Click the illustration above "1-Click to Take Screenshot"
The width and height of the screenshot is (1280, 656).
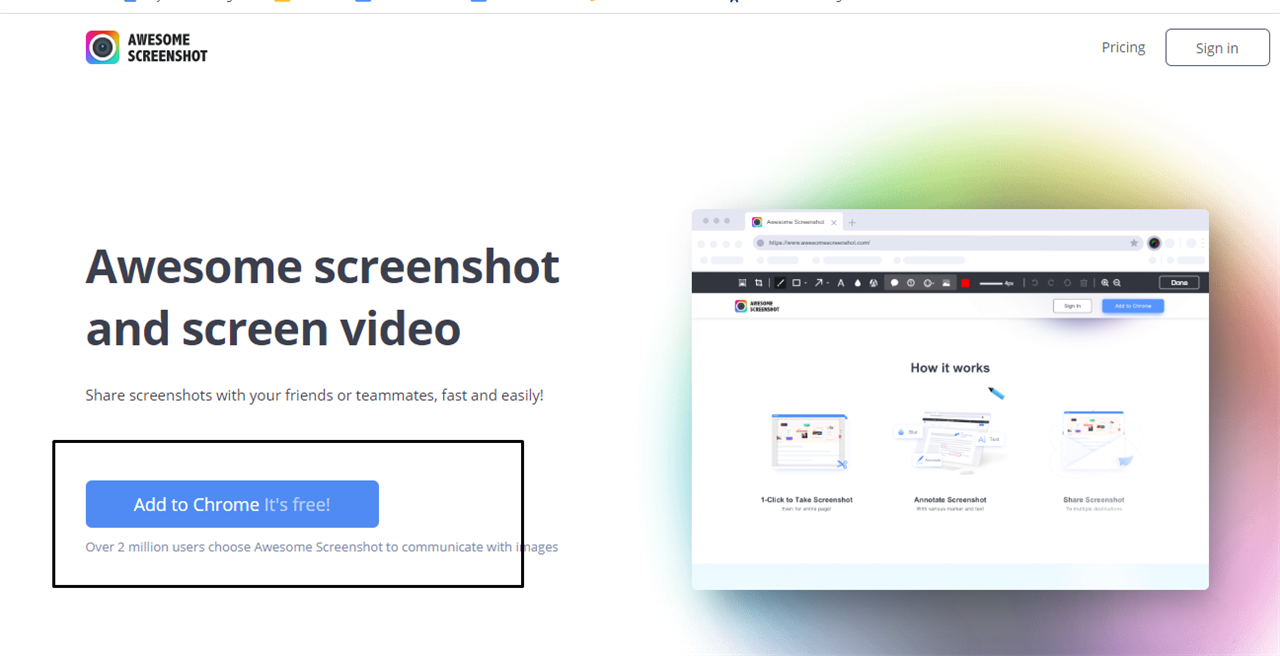point(809,442)
